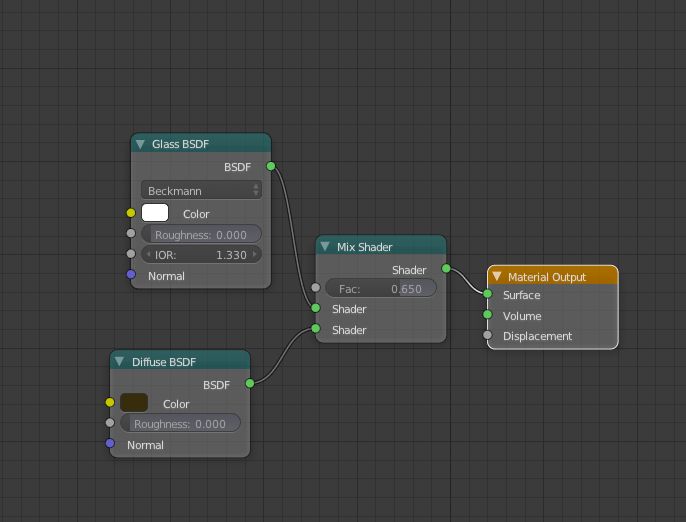Collapse the Glass BSDF node
The image size is (686, 522).
[140, 144]
